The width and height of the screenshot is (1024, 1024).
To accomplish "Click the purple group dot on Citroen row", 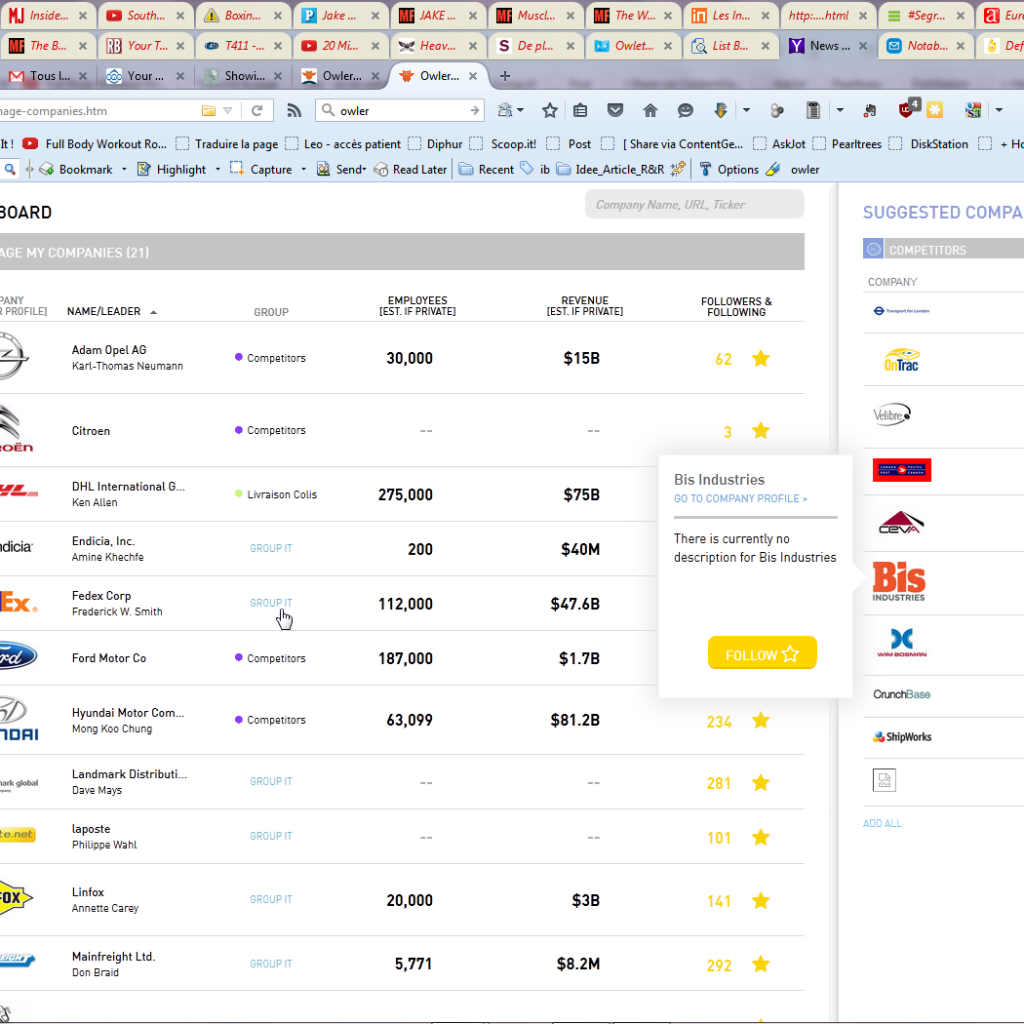I will (x=238, y=430).
